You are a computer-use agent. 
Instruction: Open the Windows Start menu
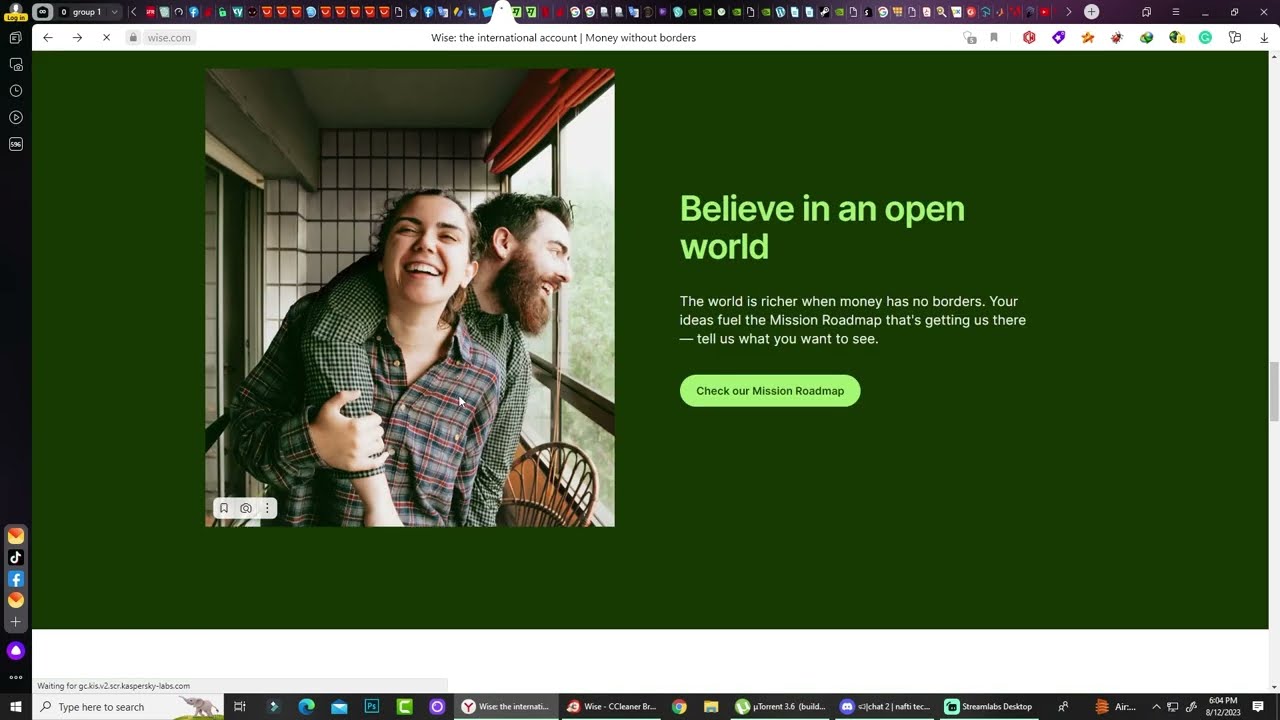[x=16, y=707]
